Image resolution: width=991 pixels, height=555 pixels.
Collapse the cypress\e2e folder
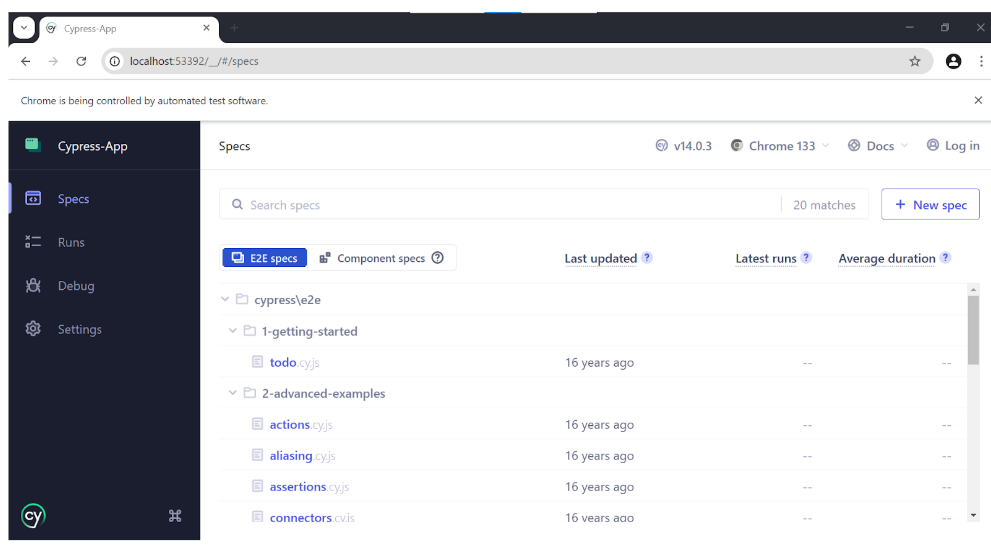(225, 299)
